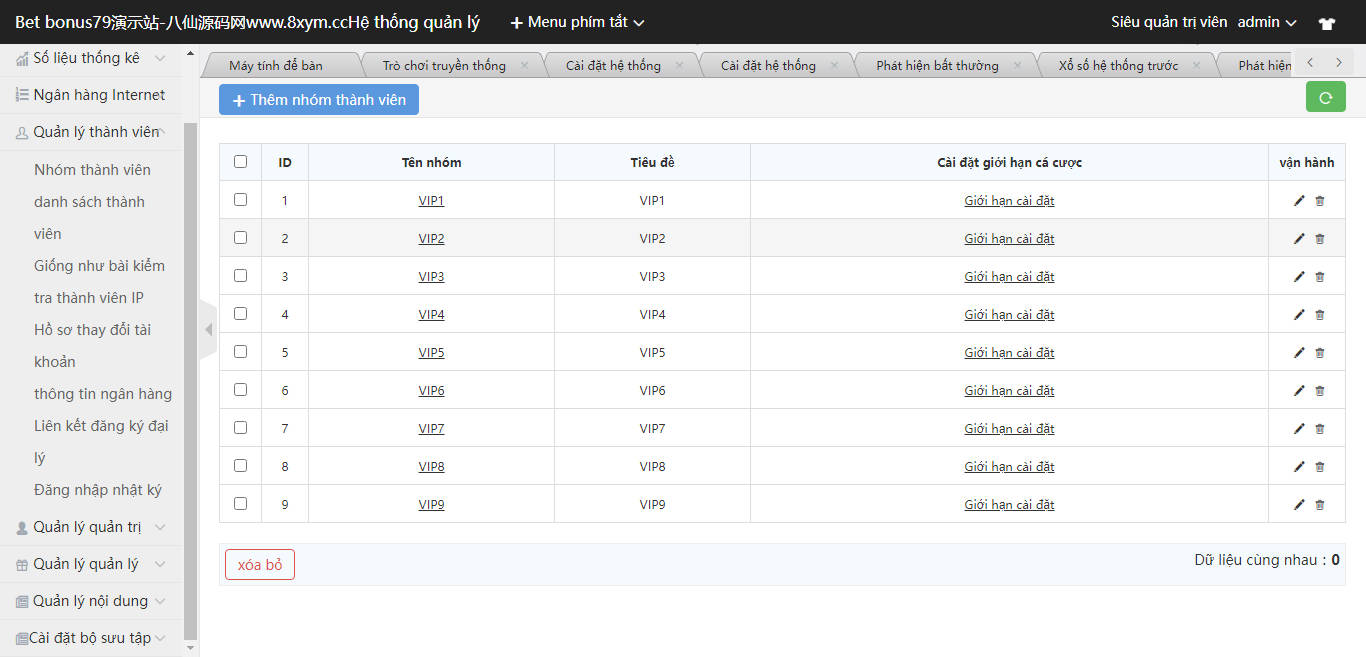Delete the VIP7 group with trash icon
Viewport: 1366px width, 657px height.
(x=1319, y=429)
